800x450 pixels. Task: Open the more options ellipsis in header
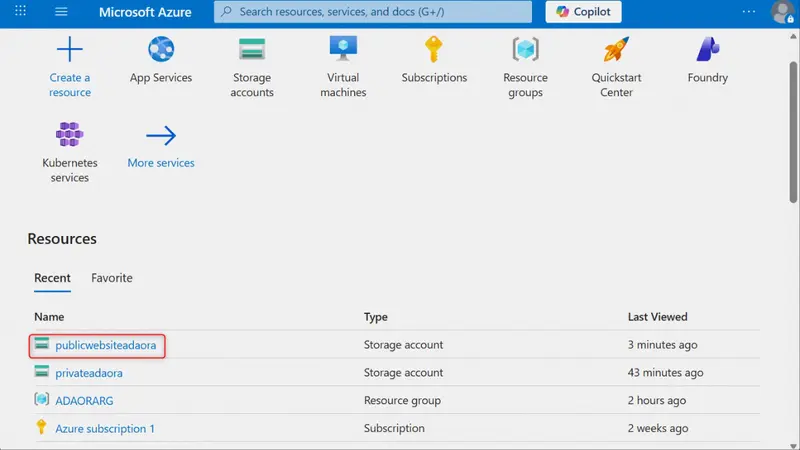[748, 11]
